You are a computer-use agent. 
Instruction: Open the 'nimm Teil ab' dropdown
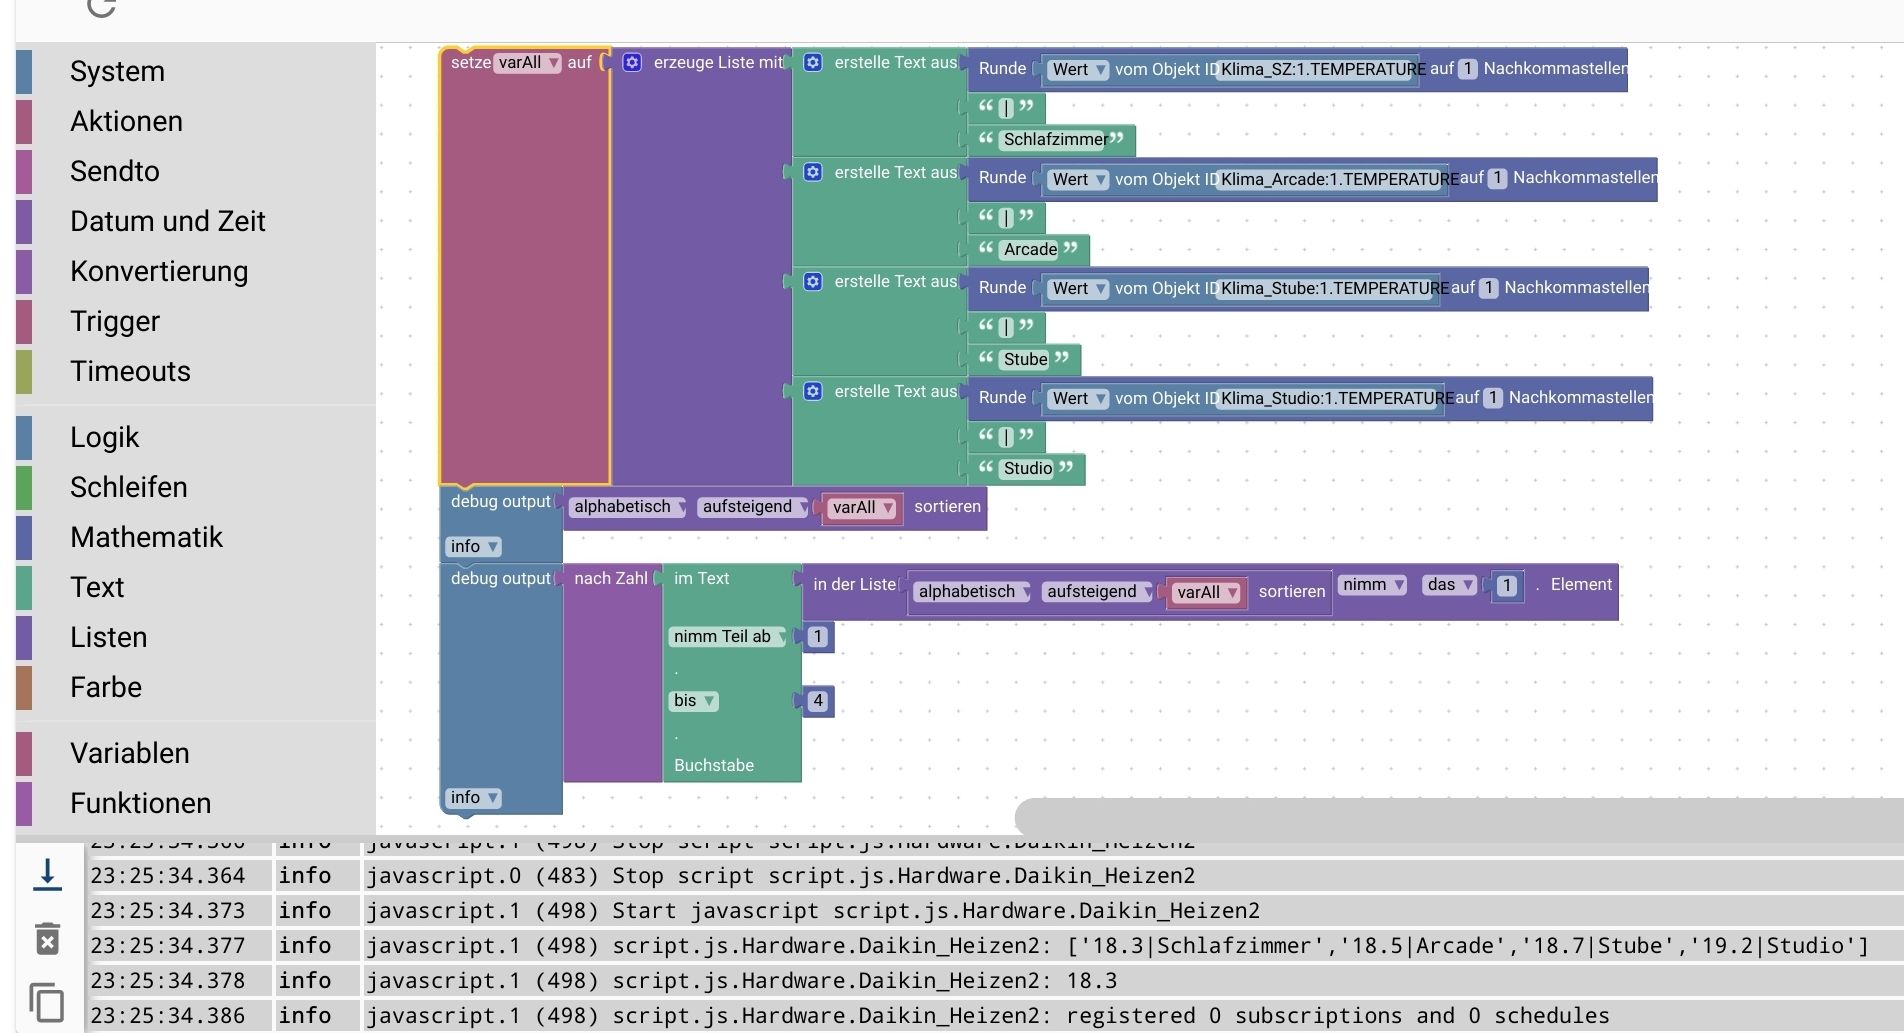[728, 636]
